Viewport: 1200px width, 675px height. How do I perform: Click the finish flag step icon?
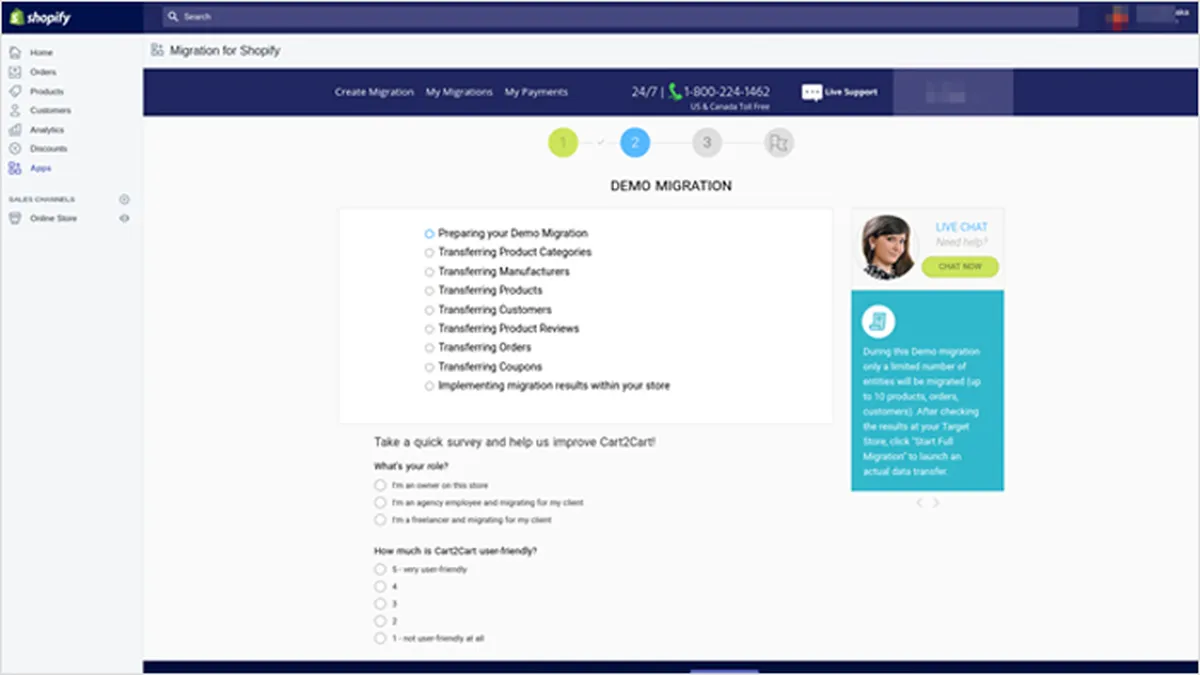778,143
